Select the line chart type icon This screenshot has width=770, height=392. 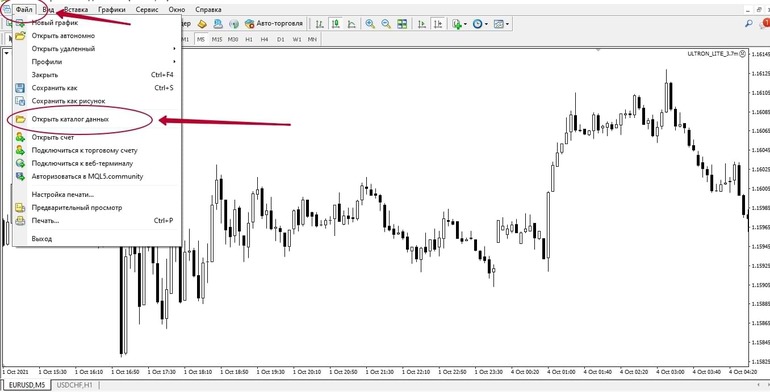coord(352,23)
